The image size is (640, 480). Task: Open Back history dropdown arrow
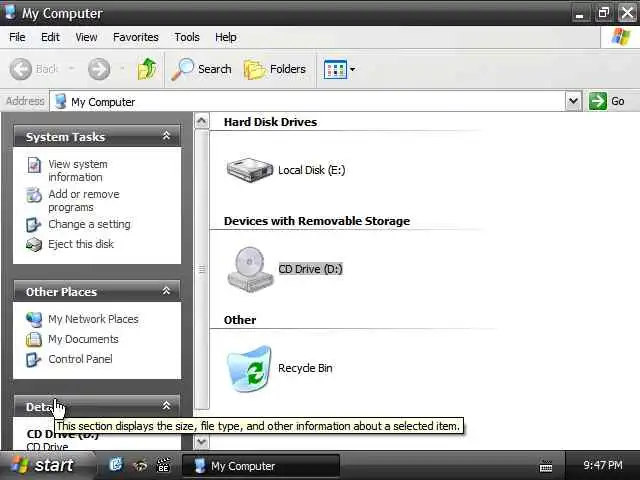pyautogui.click(x=71, y=68)
